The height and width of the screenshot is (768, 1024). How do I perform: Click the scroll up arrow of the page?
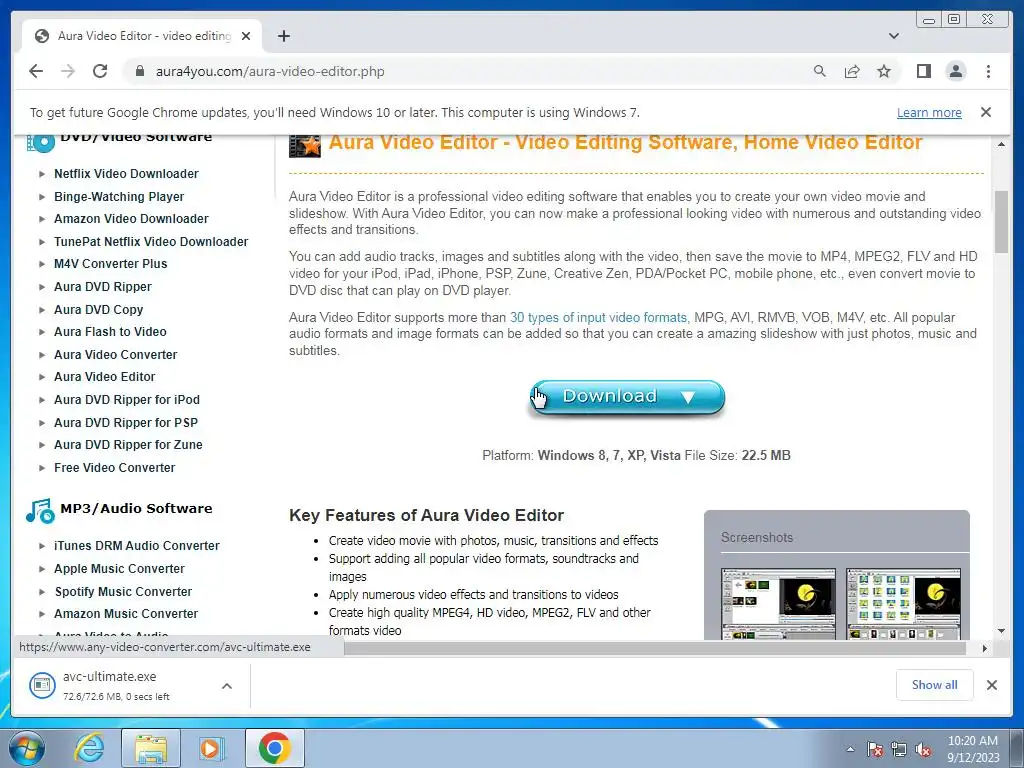(x=1001, y=144)
